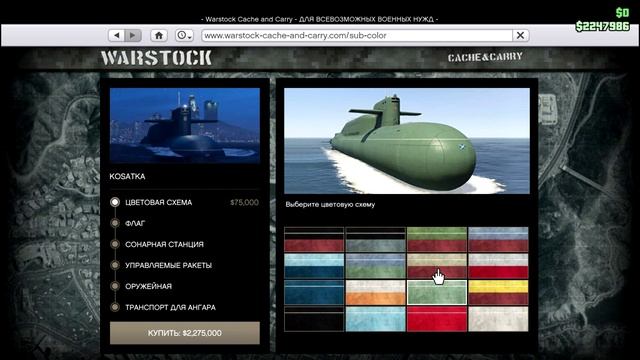
Task: Choose the blue-gray over green scheme
Action: [x=376, y=266]
